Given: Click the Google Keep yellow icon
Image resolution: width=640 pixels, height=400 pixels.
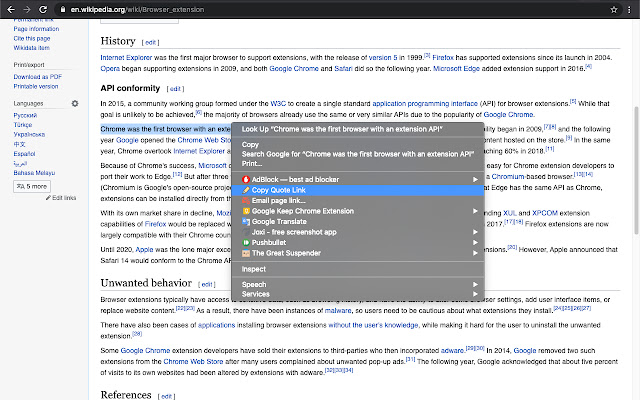Looking at the screenshot, I should pos(246,211).
